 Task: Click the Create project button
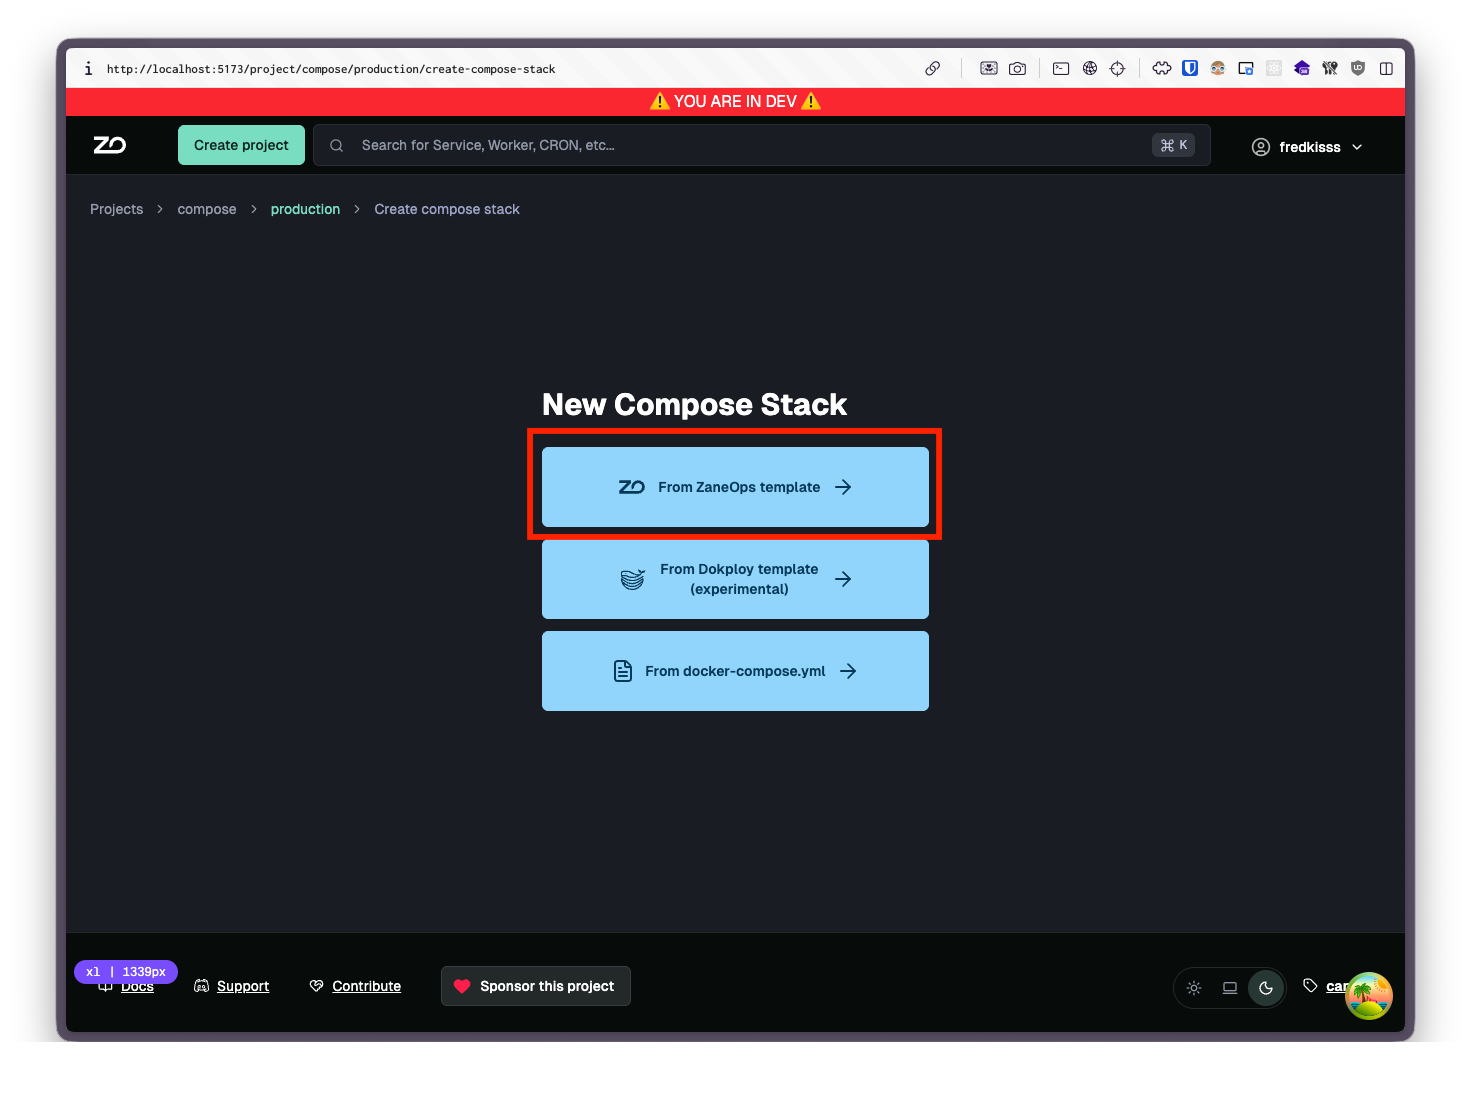tap(241, 145)
